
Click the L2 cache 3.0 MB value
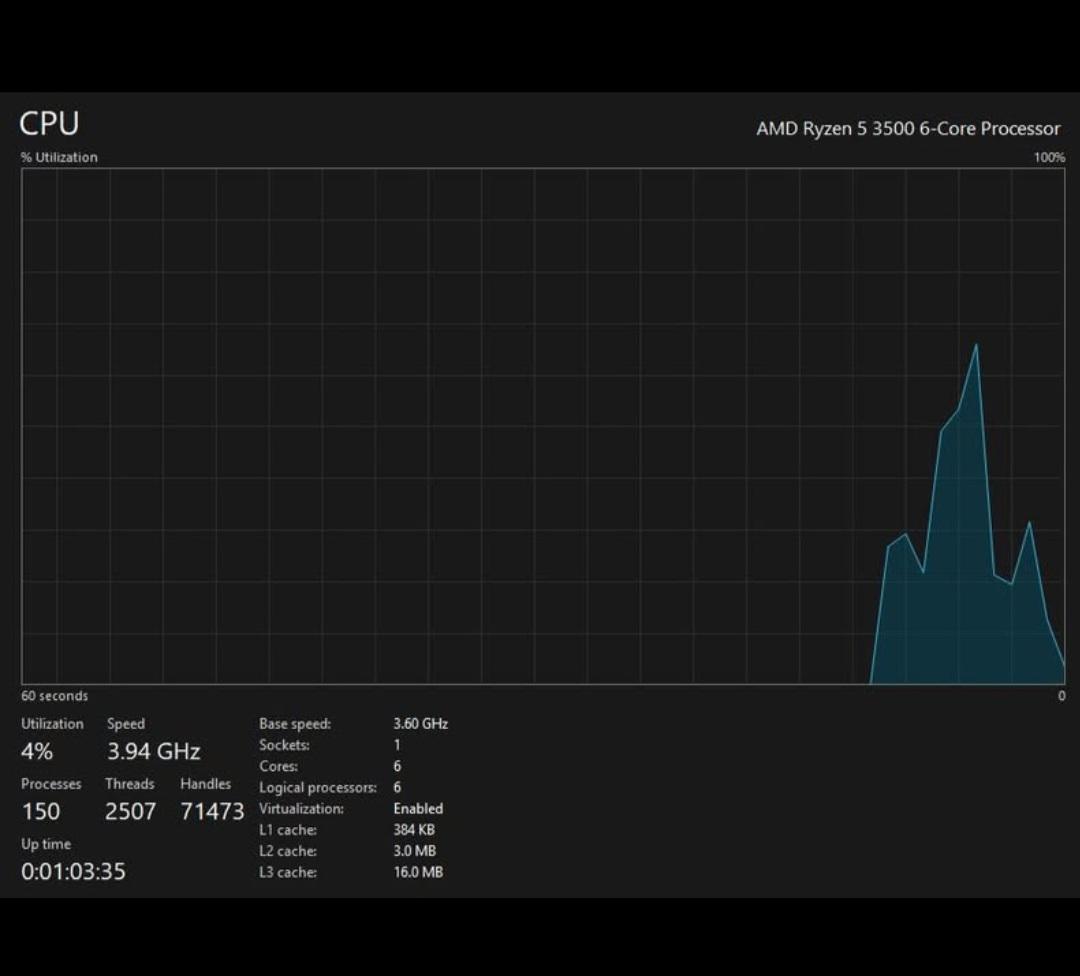pyautogui.click(x=415, y=851)
